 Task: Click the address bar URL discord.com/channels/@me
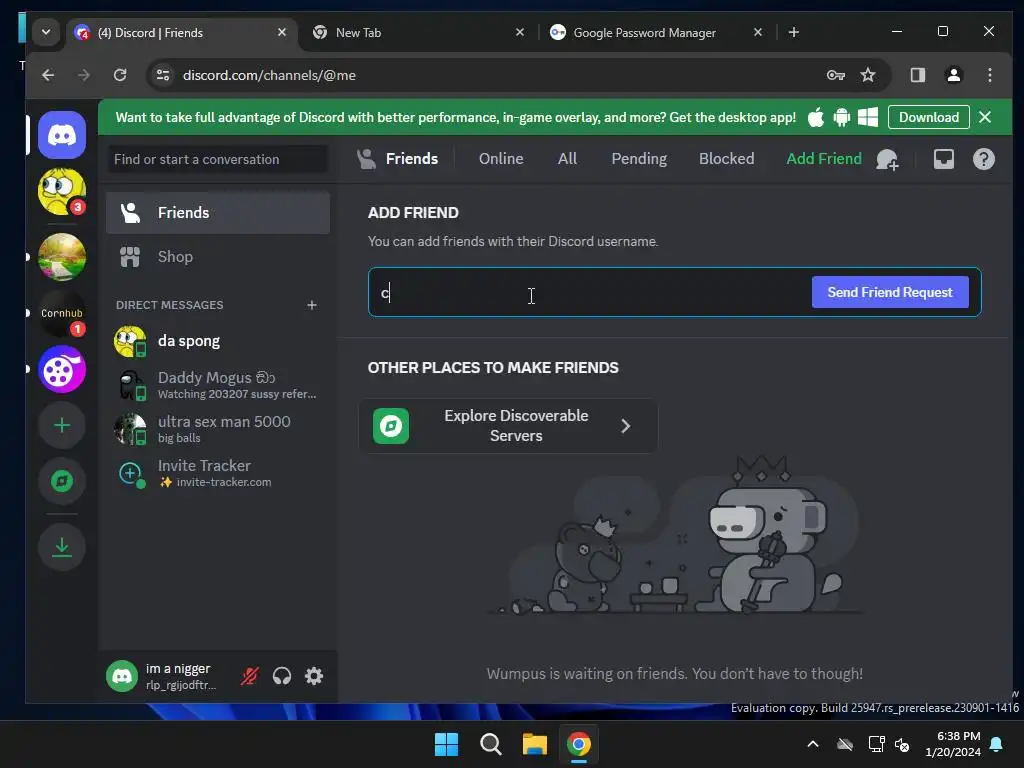tap(269, 75)
